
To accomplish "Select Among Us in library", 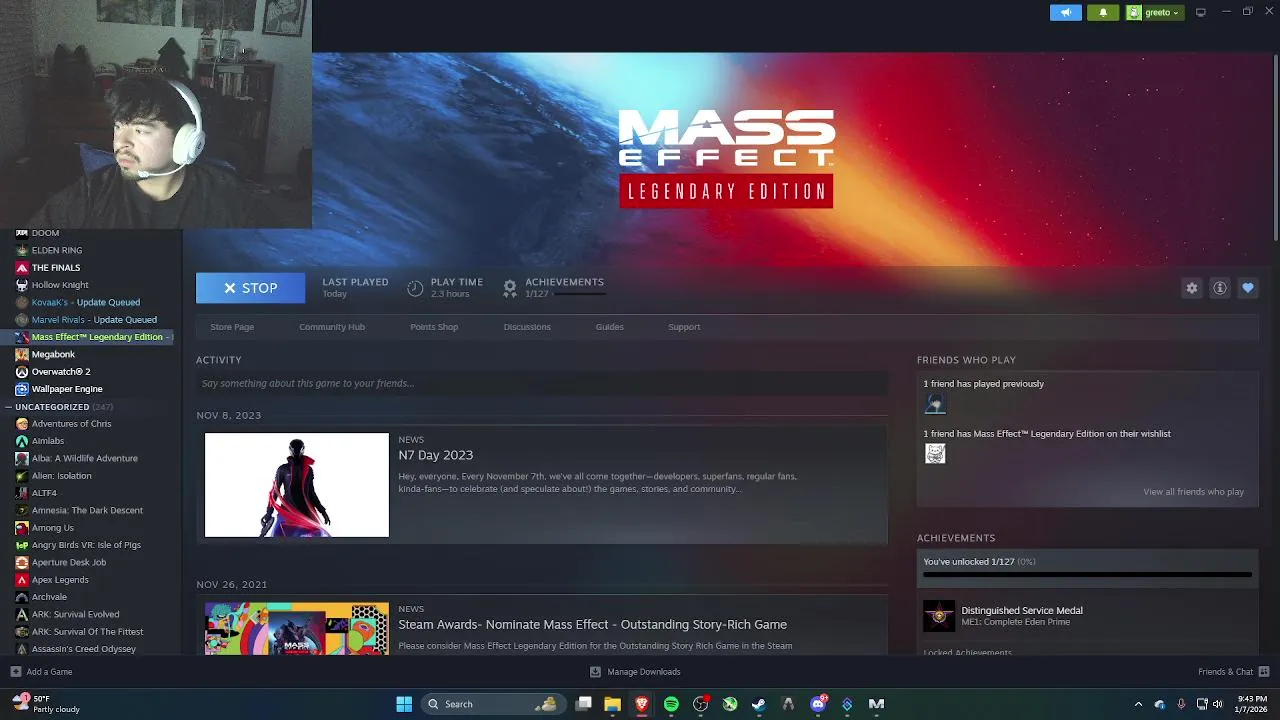I will pos(53,528).
